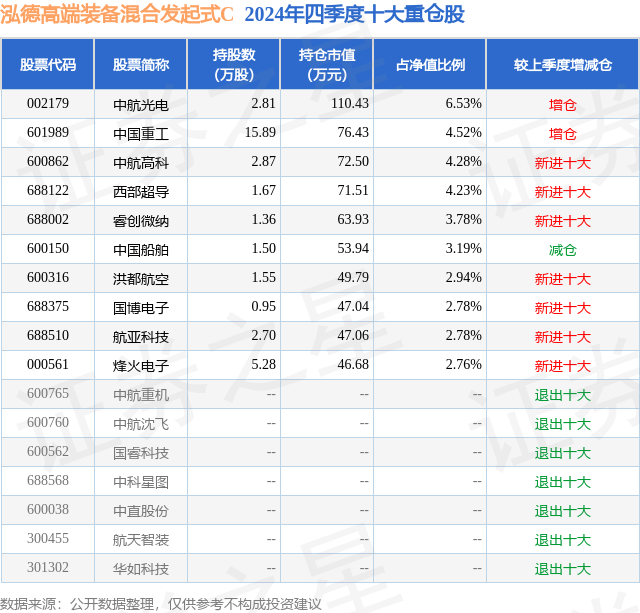
Task: Select stock name 中国船舶
Action: pos(141,250)
